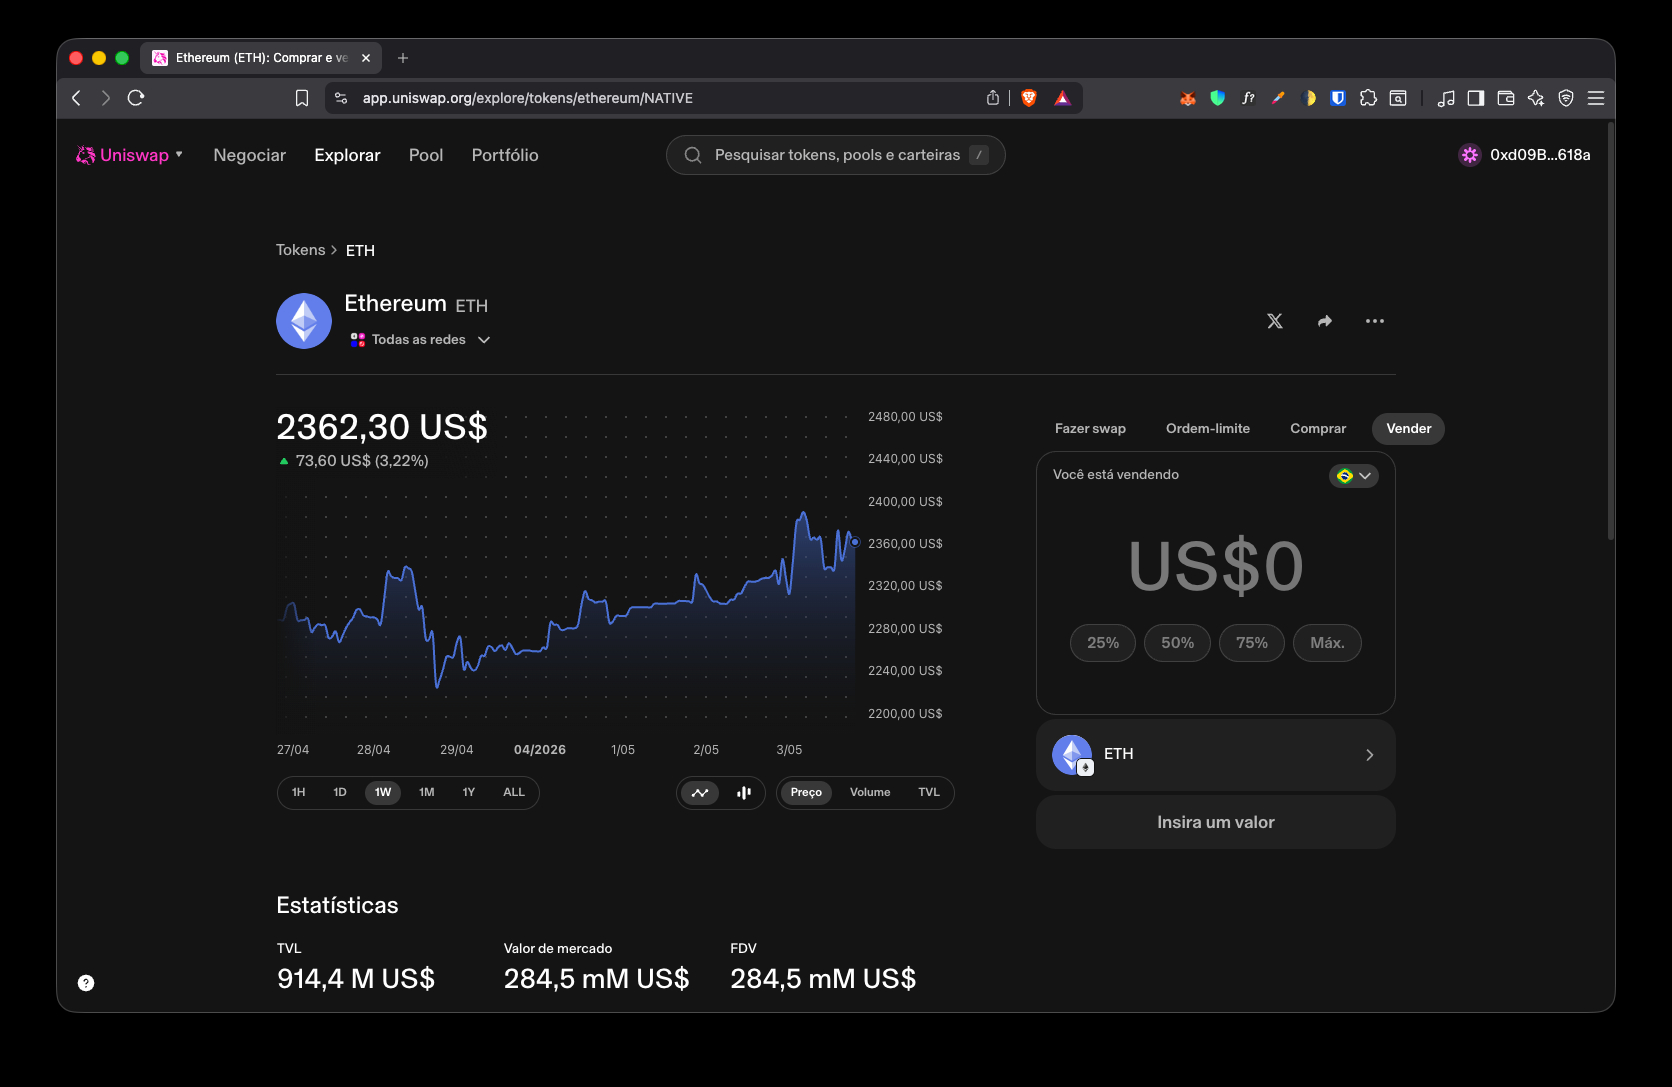Open the Bitwarden shield extension
Screen dimensions: 1672x1087
1338,98
